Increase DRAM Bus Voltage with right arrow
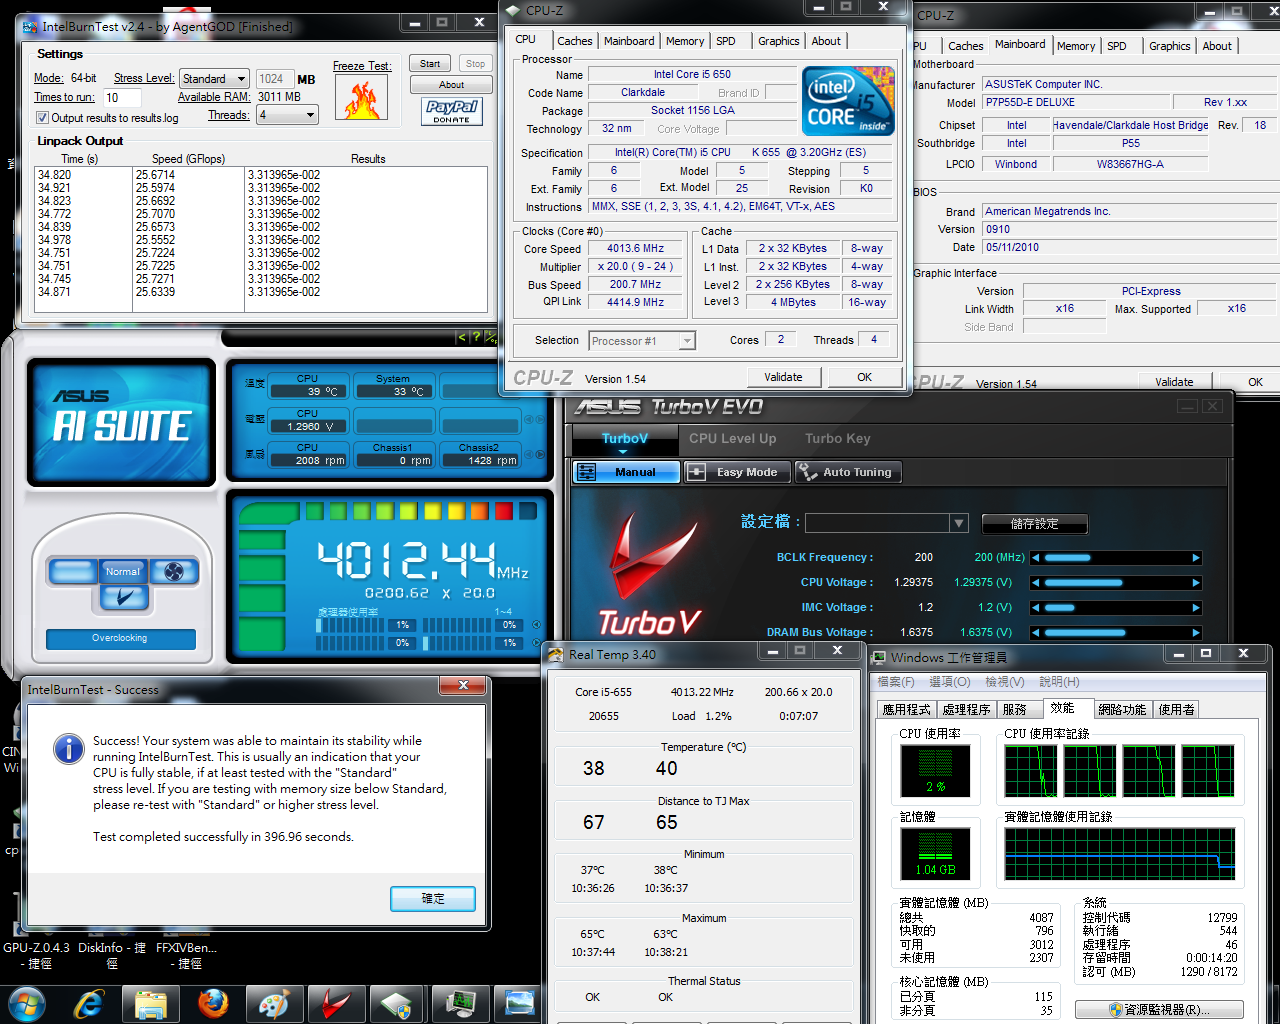This screenshot has width=1280, height=1024. pos(1196,633)
